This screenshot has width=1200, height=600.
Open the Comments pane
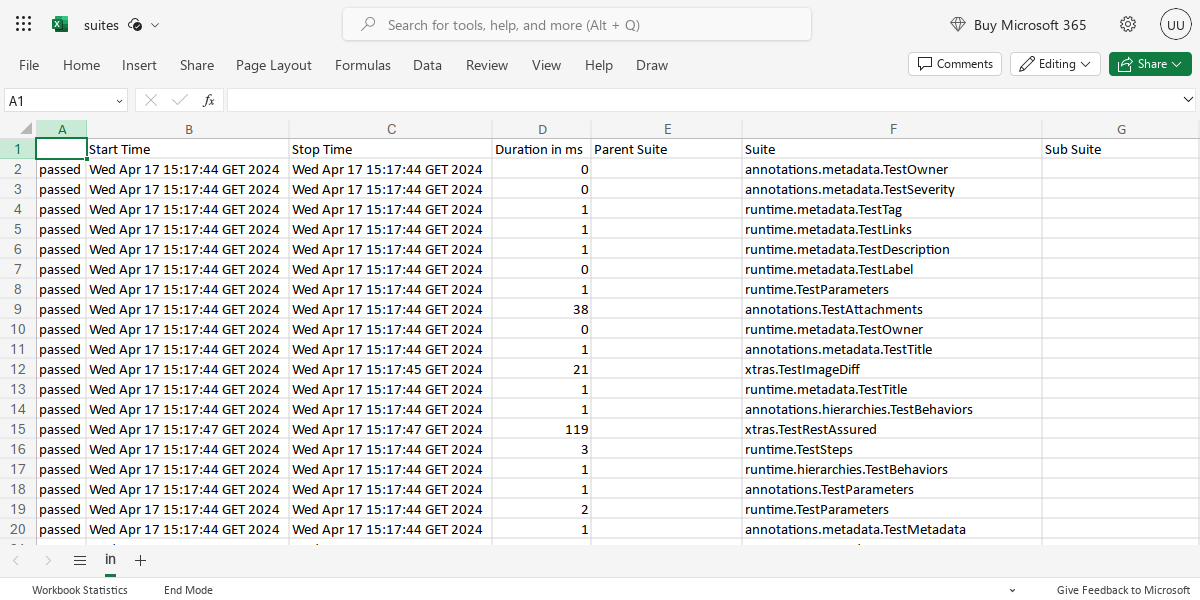pos(954,63)
